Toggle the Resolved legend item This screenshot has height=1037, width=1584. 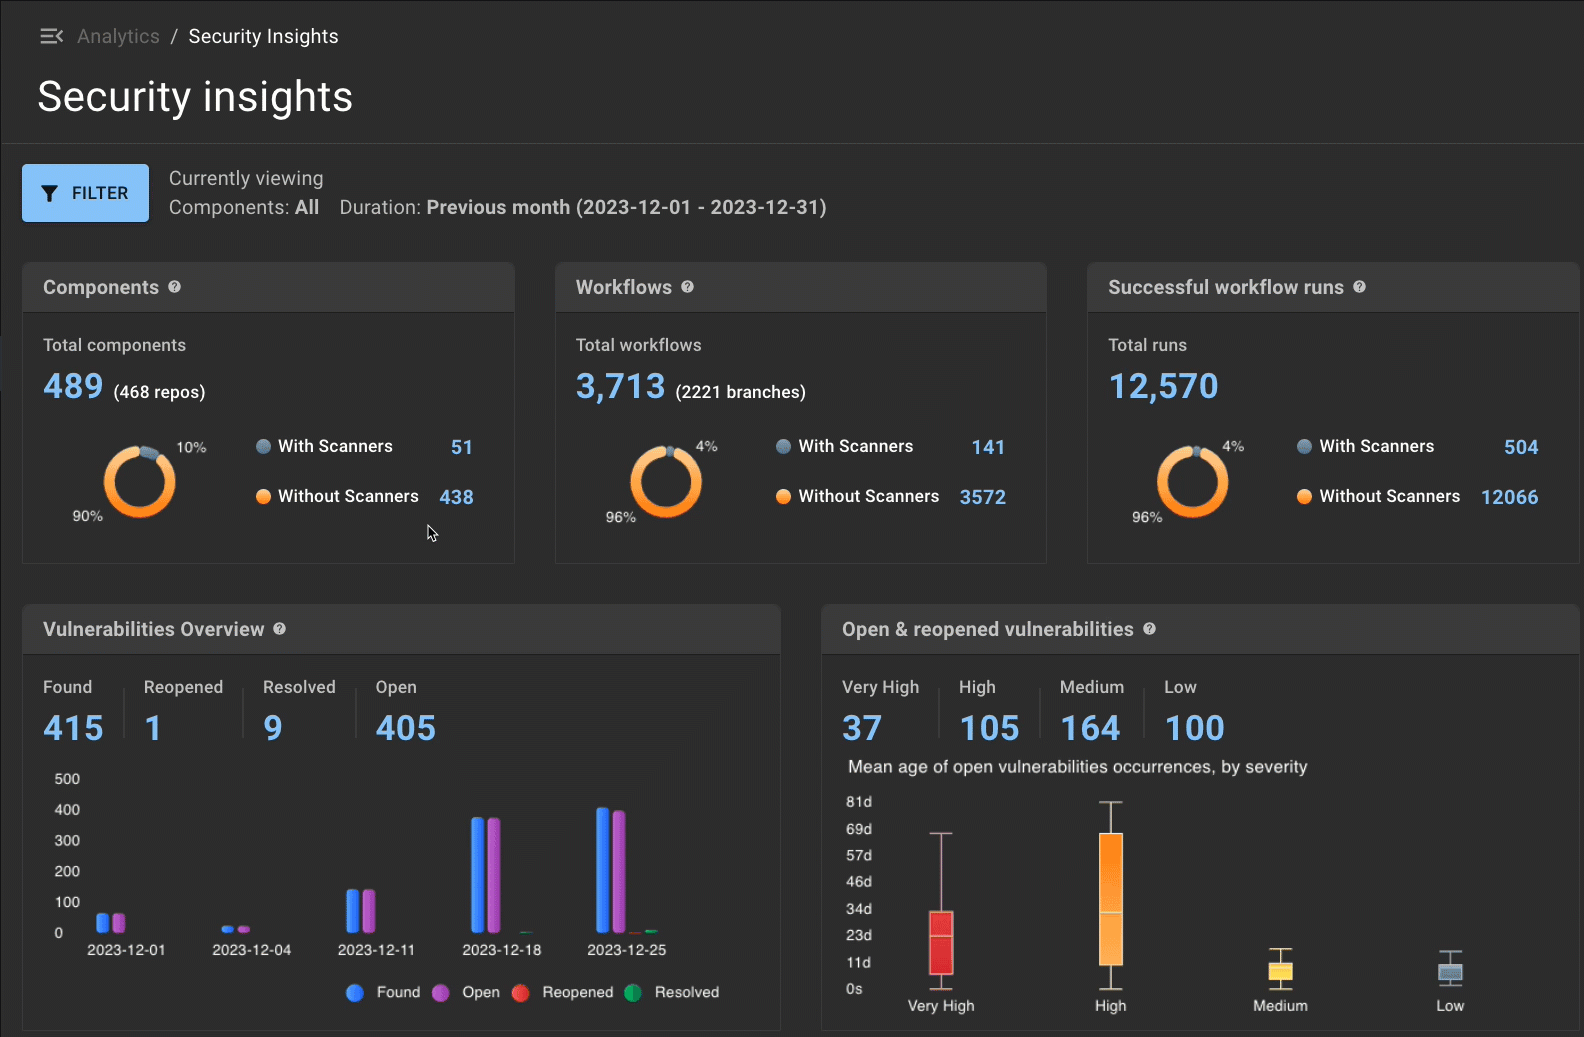coord(672,992)
